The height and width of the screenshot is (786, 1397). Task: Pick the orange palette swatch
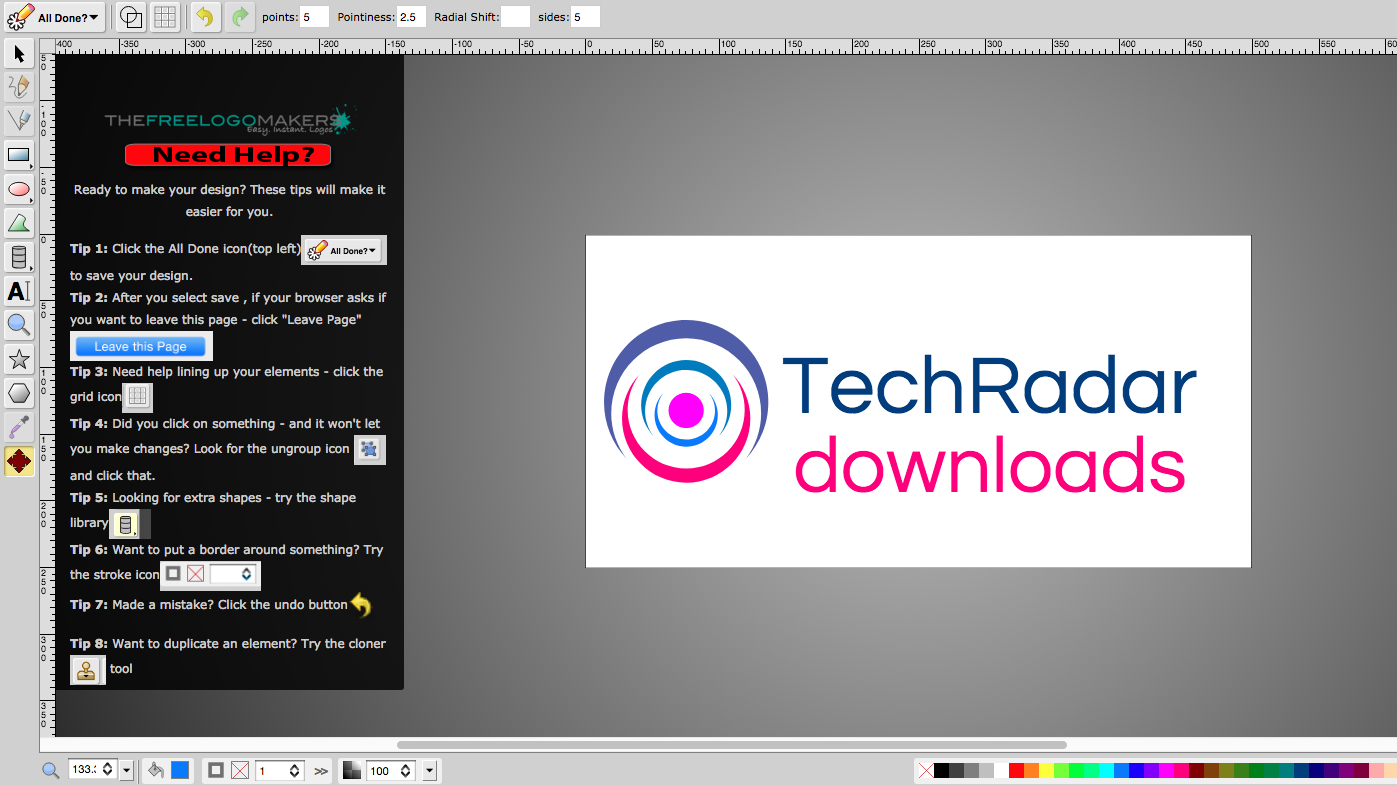point(1031,770)
